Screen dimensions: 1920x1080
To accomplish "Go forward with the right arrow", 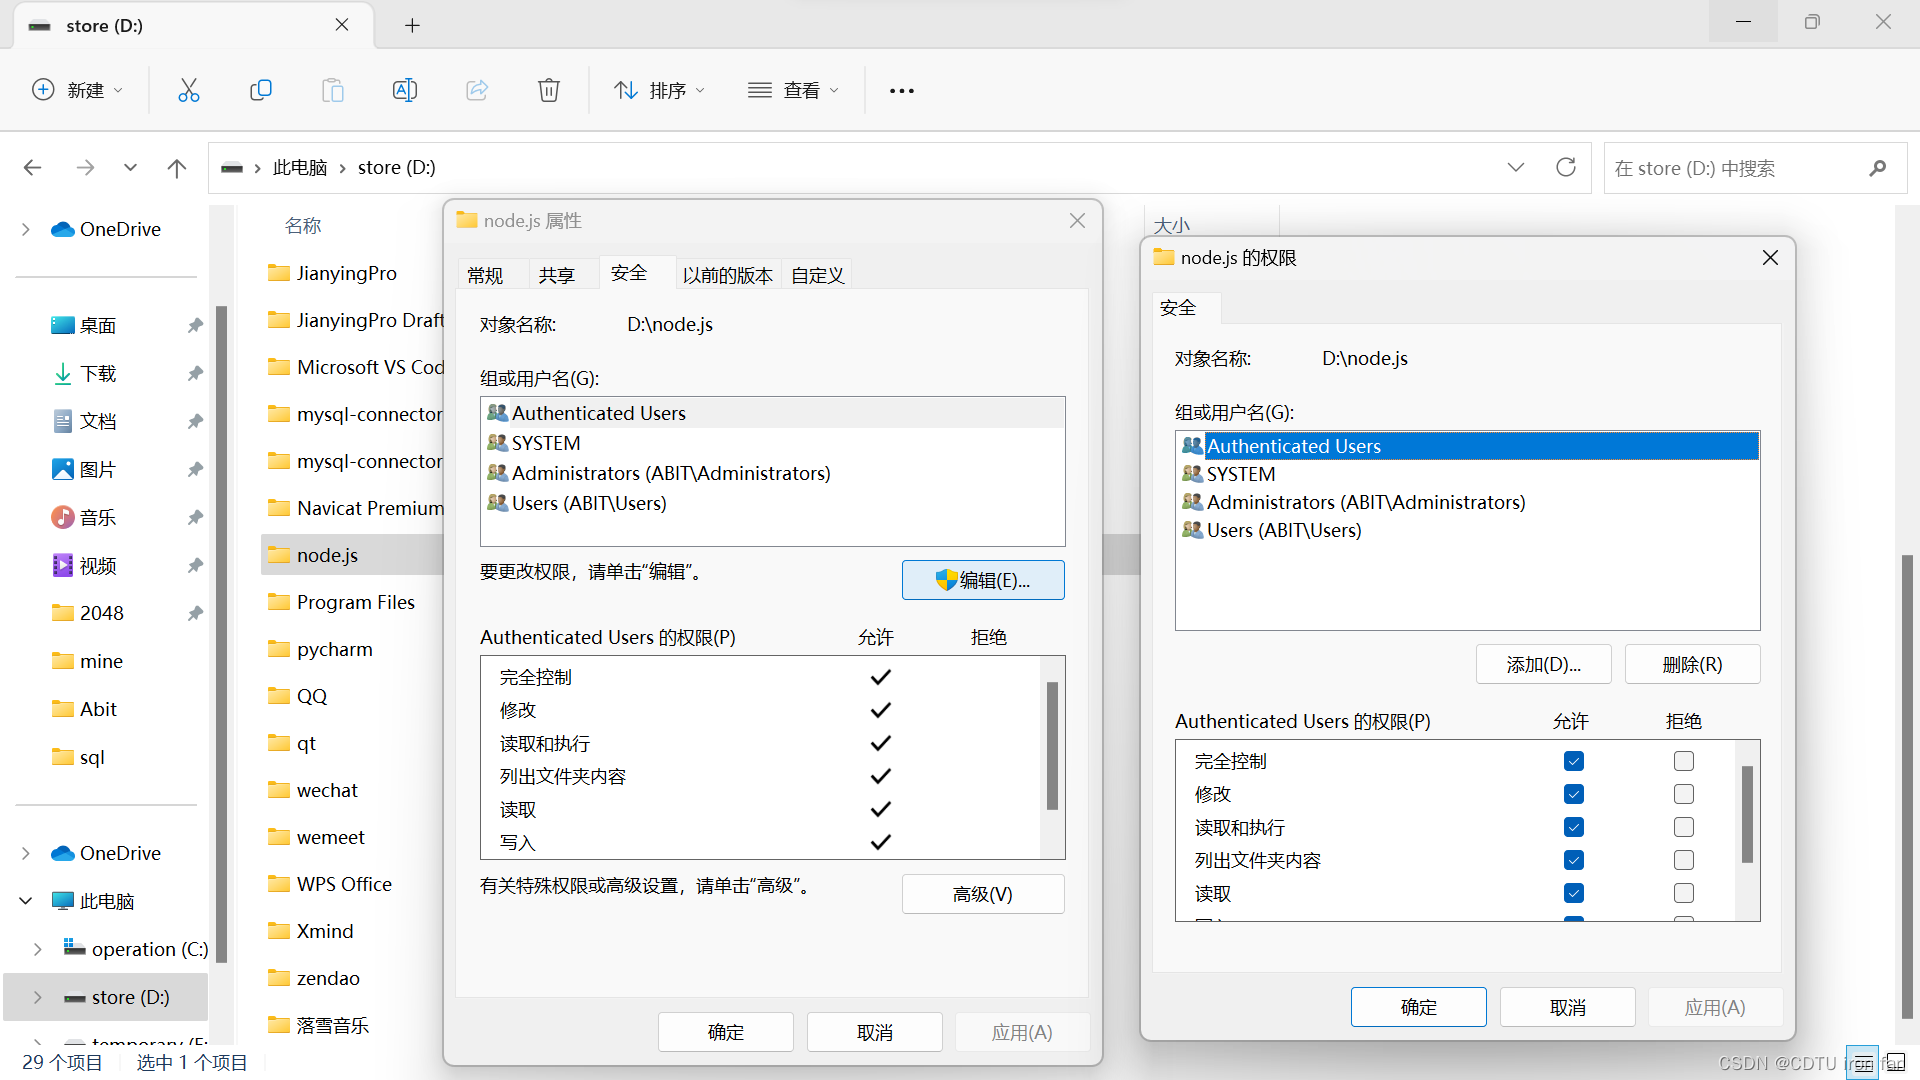I will coord(85,168).
